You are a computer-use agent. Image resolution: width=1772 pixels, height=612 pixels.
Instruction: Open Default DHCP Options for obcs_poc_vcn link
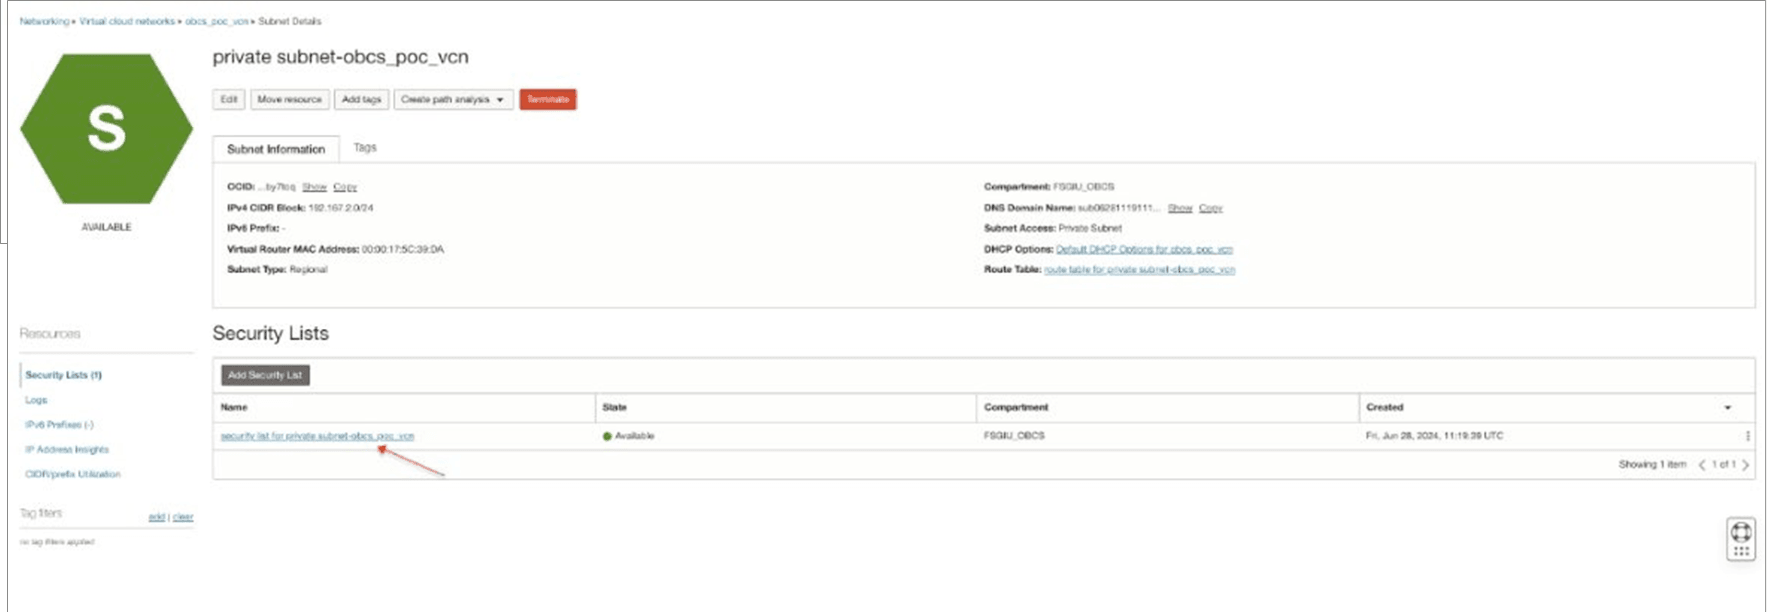point(1144,249)
